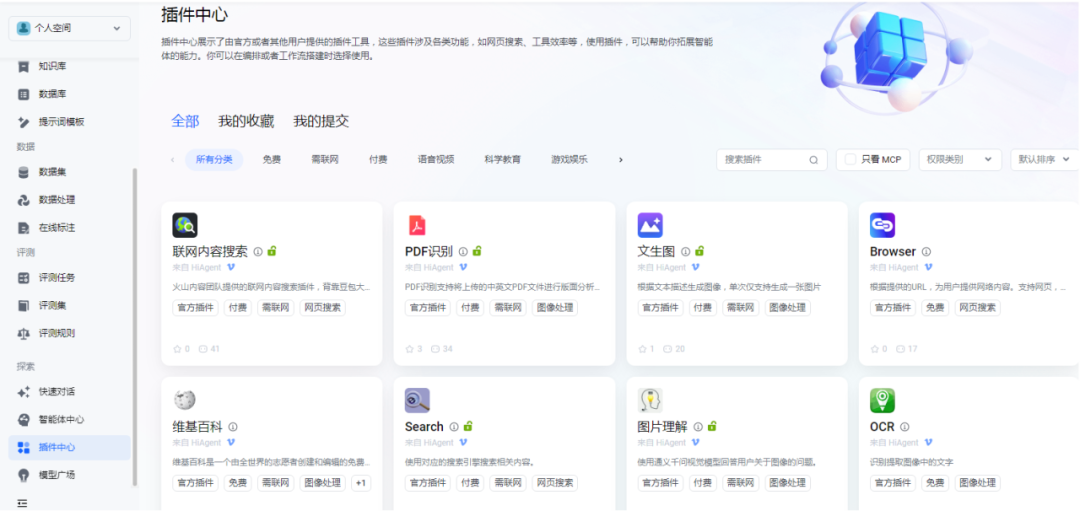
Task: Open 模型广场 in the sidebar
Action: (57, 475)
